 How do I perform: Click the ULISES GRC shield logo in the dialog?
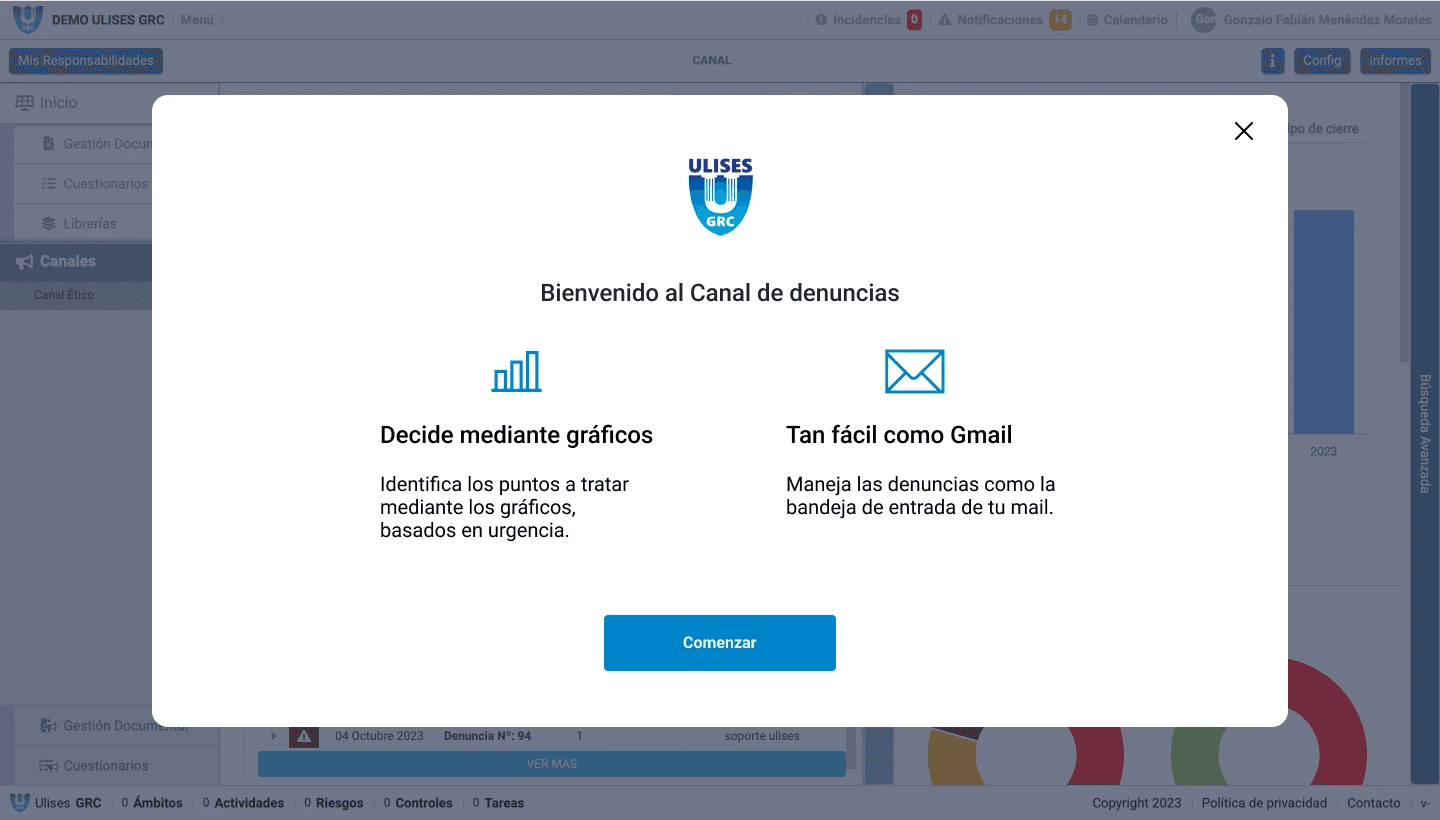tap(720, 196)
